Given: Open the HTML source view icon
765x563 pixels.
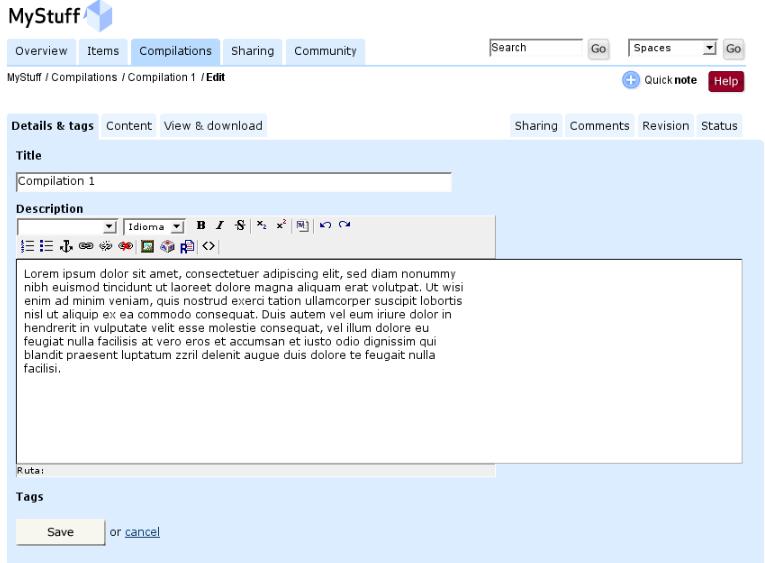Looking at the screenshot, I should 207,245.
